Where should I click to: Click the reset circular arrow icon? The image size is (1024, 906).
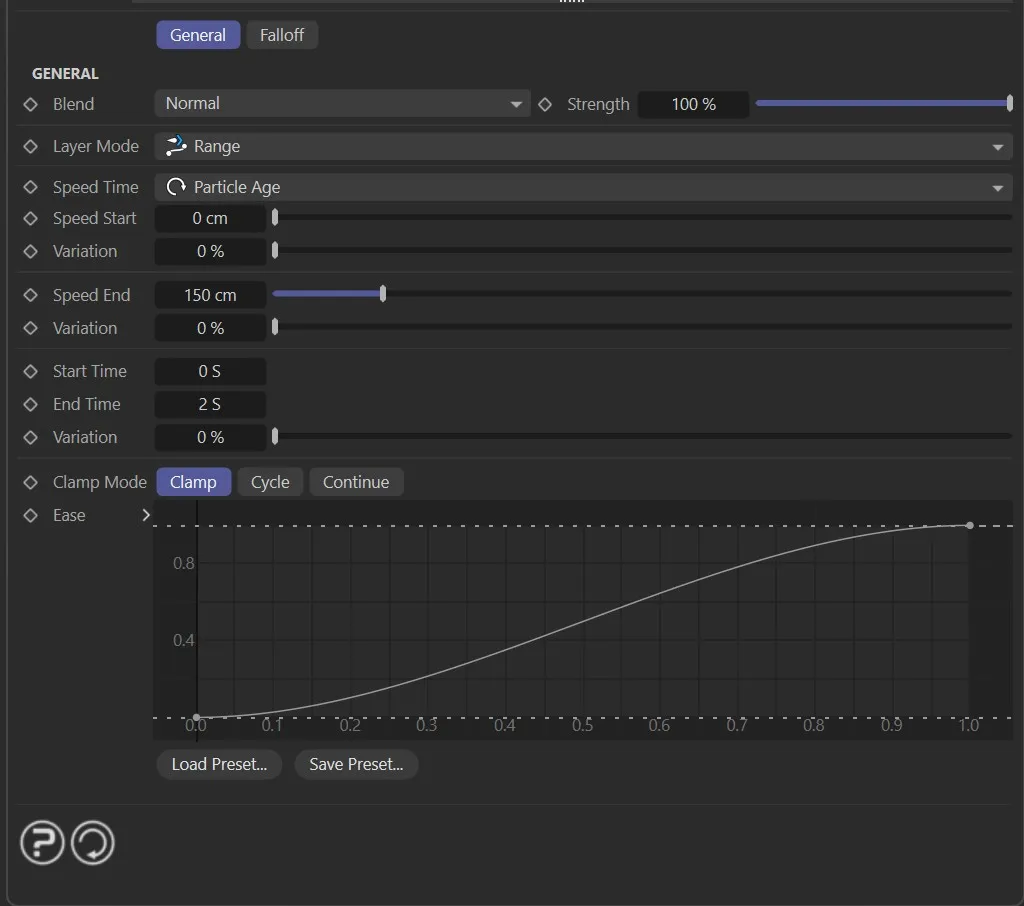click(x=93, y=843)
